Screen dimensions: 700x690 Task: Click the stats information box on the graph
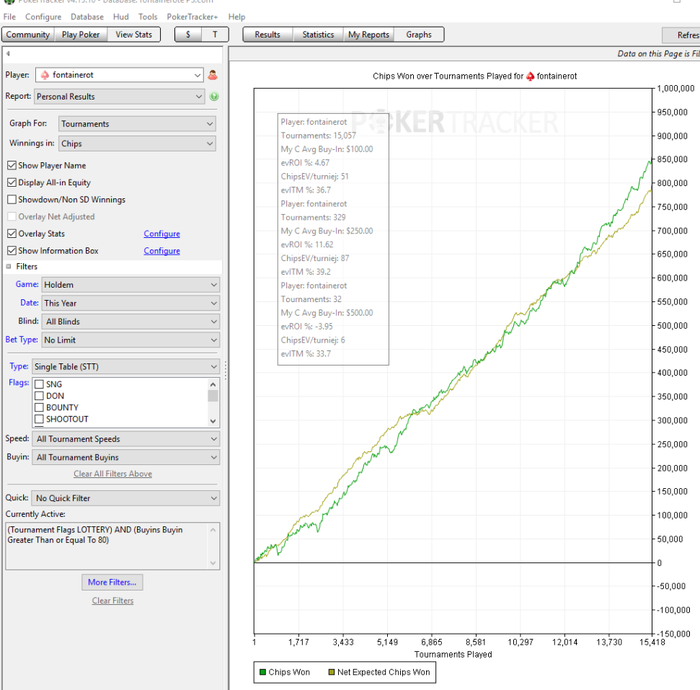[x=333, y=239]
